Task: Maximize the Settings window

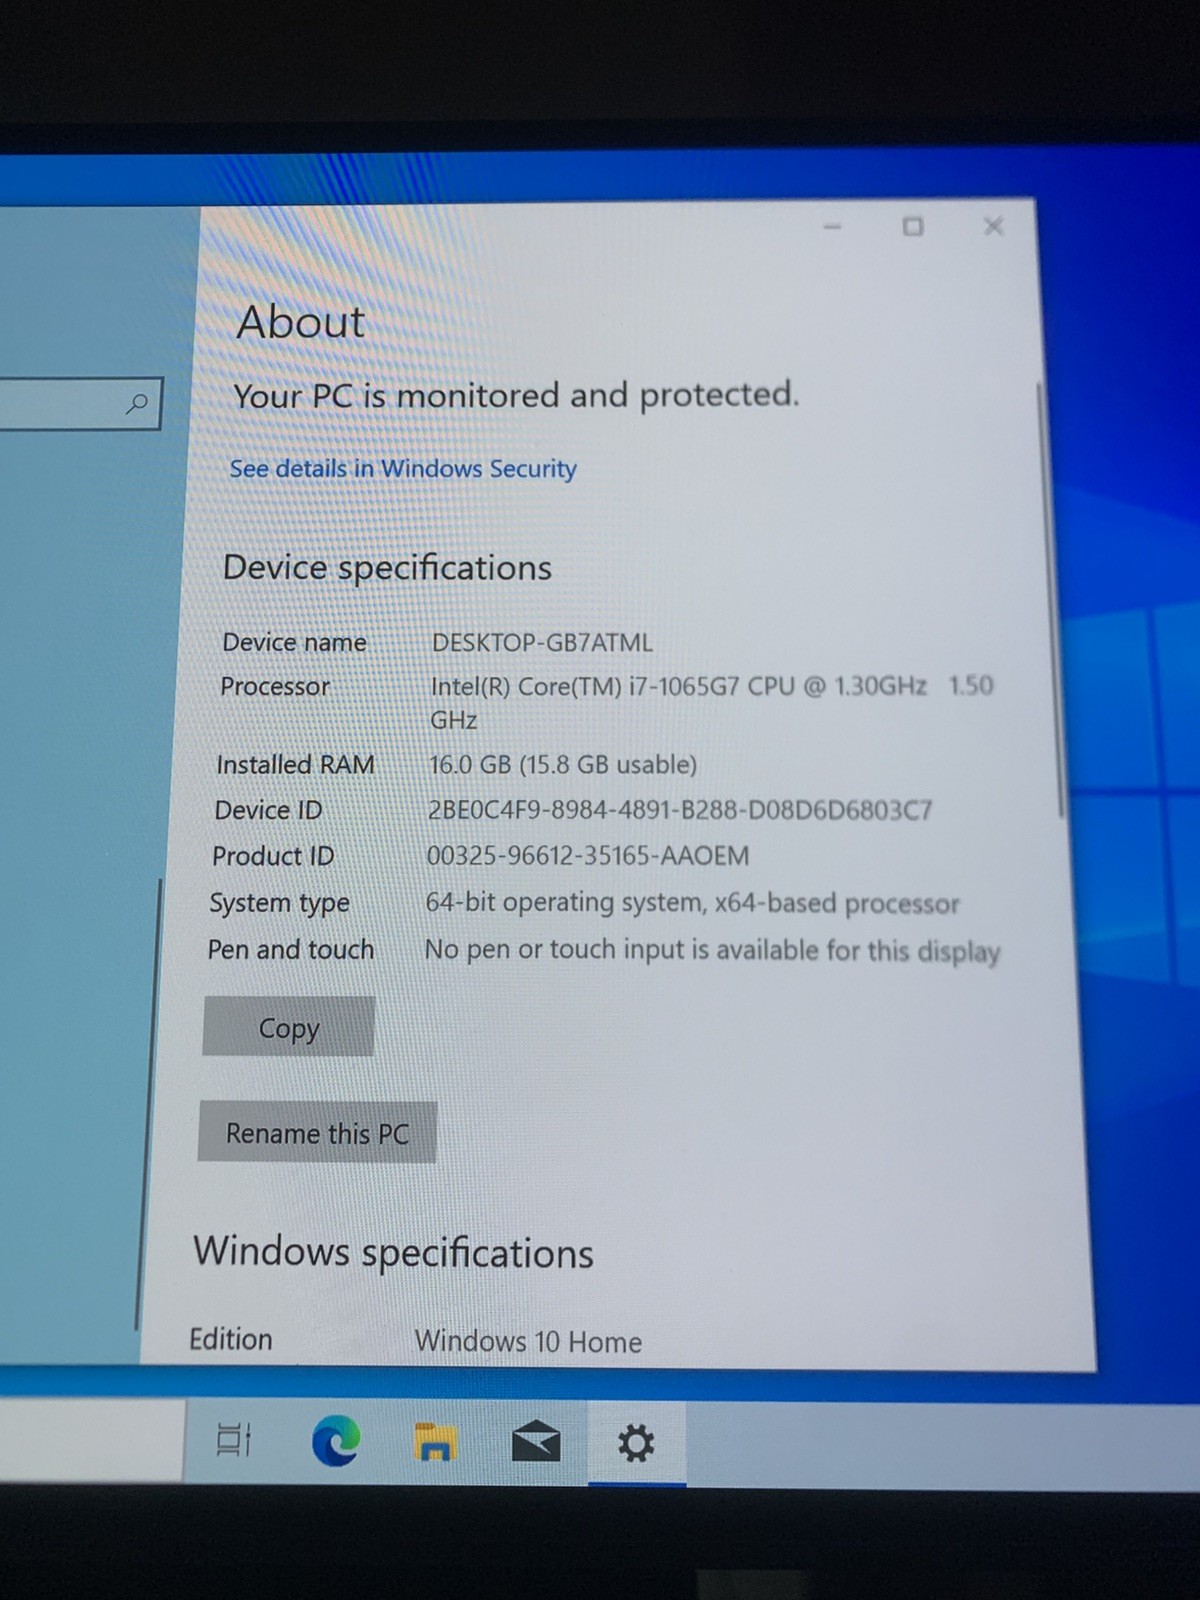Action: click(913, 227)
